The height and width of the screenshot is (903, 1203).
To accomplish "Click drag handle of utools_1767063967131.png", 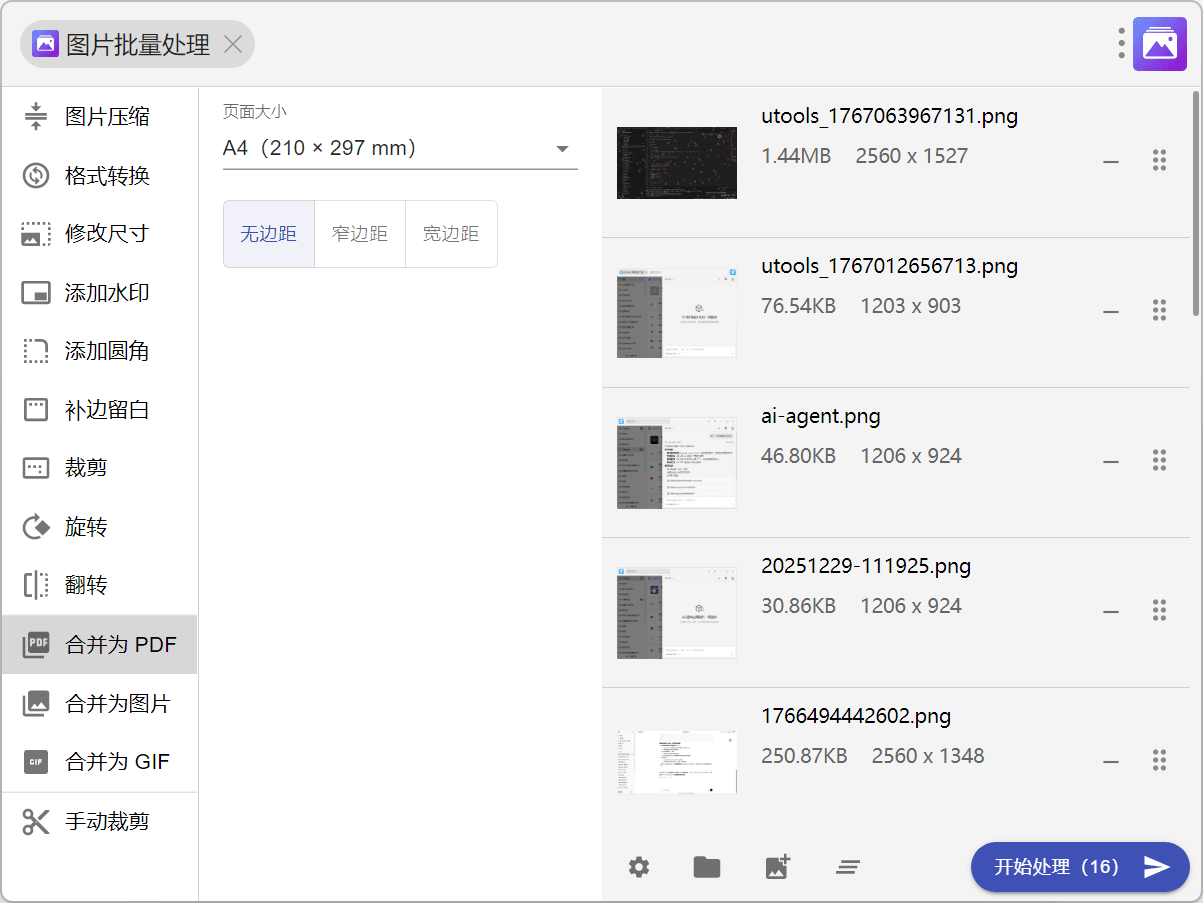I will (x=1160, y=160).
